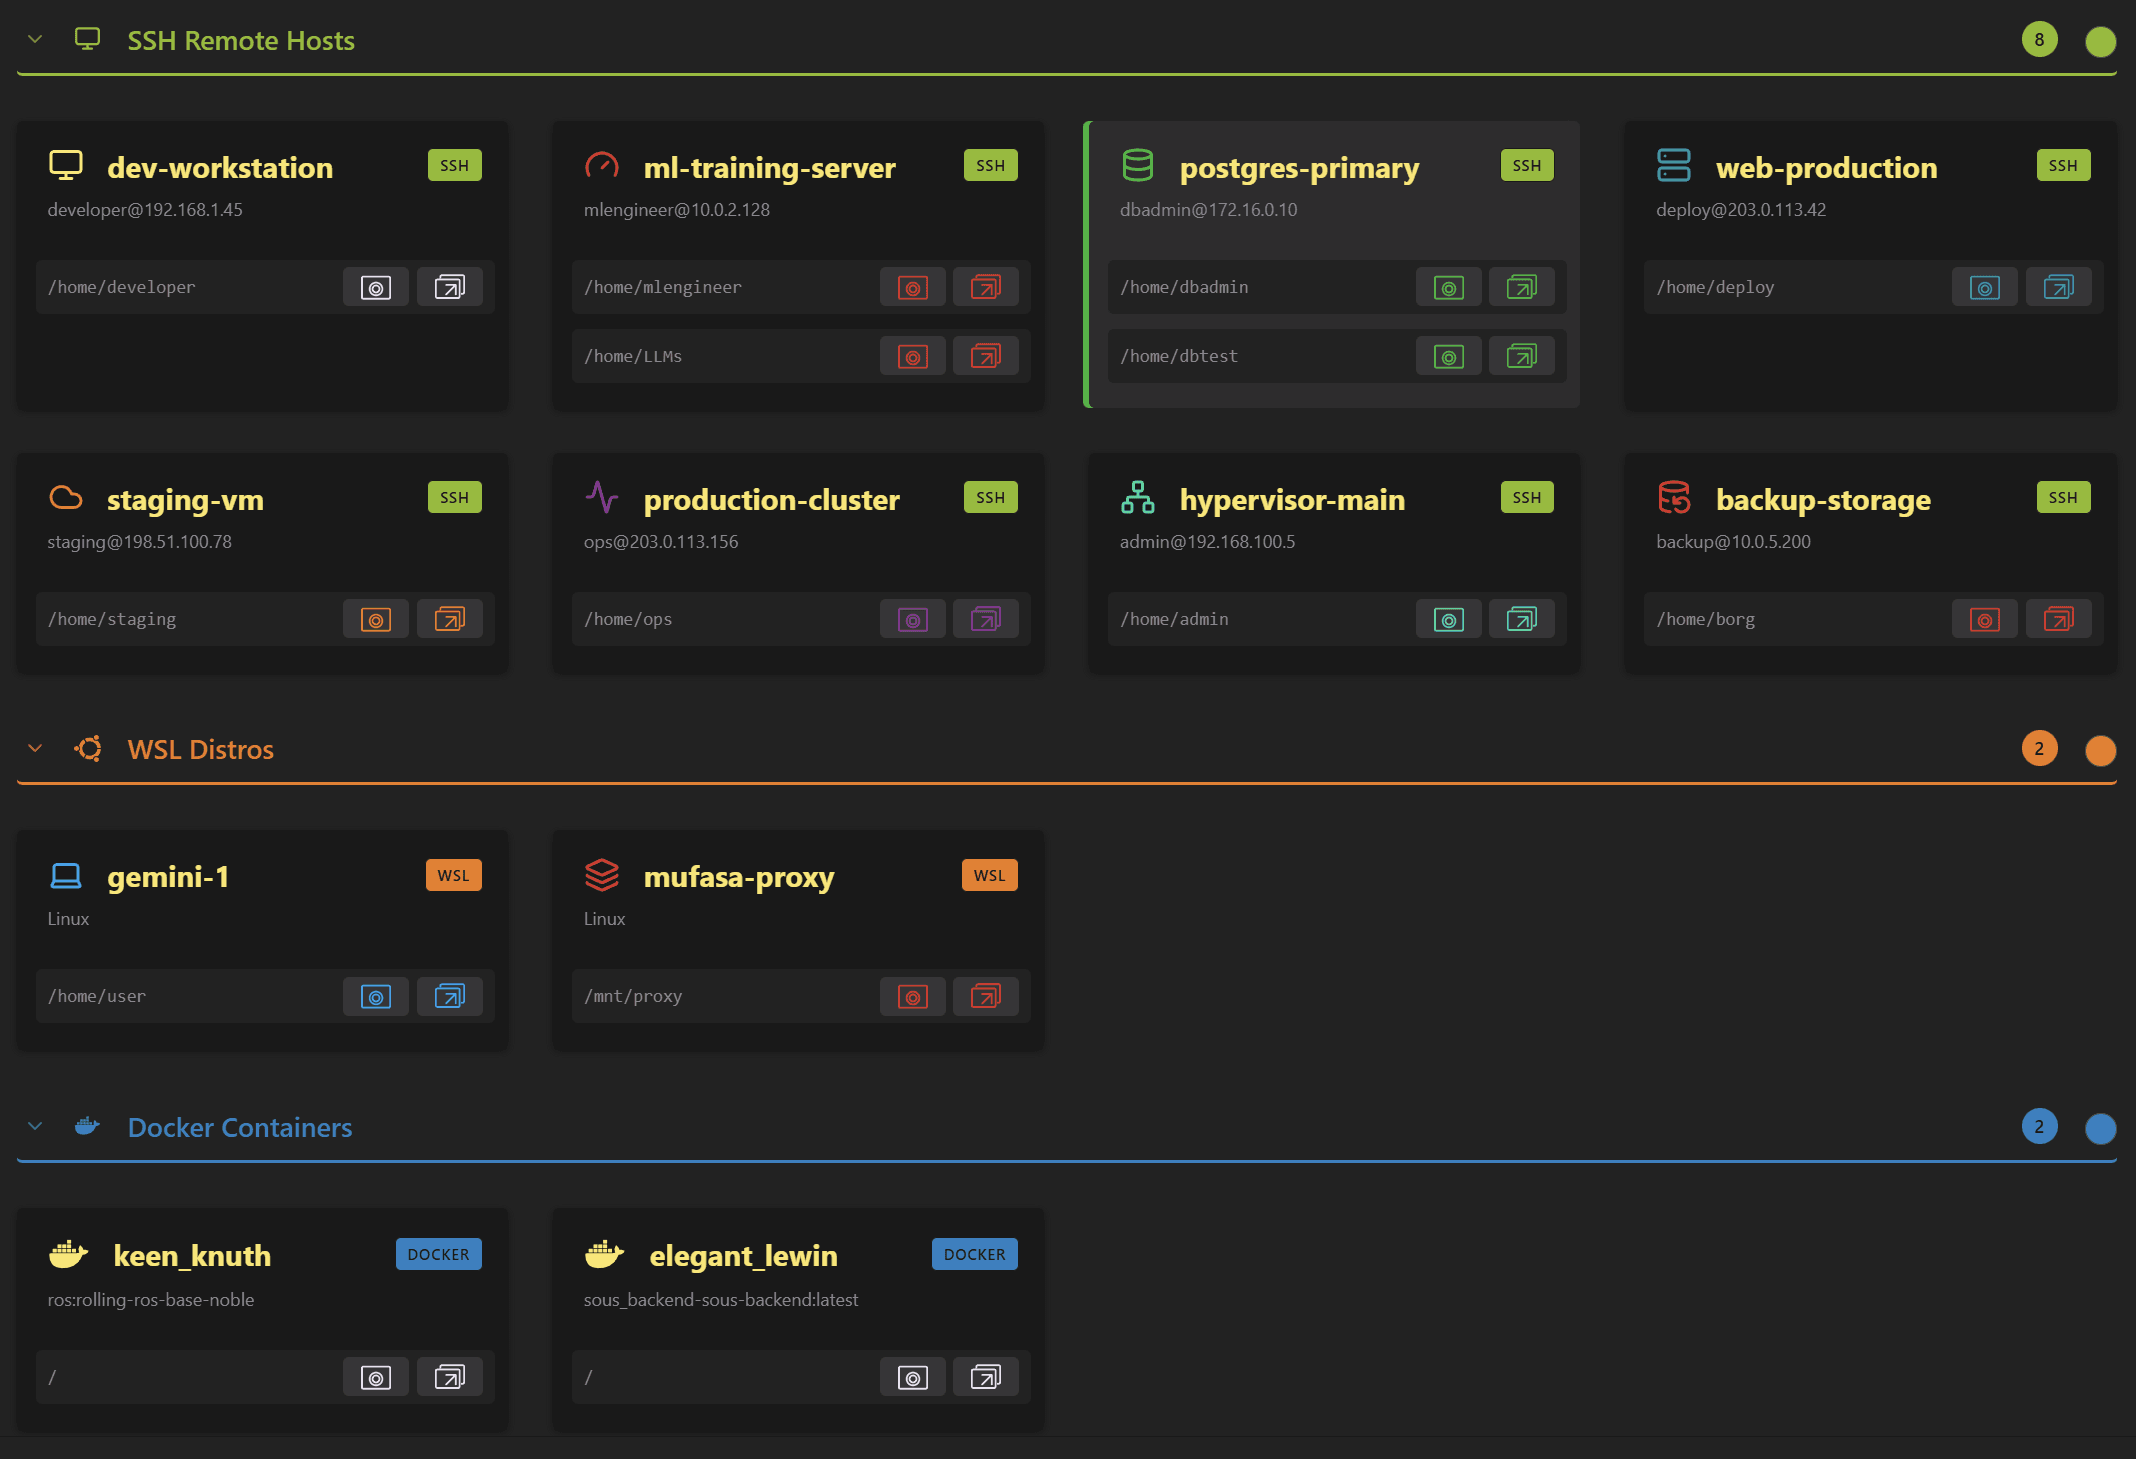The width and height of the screenshot is (2136, 1459).
Task: Open /home/dbtest in current window
Action: 1449,357
